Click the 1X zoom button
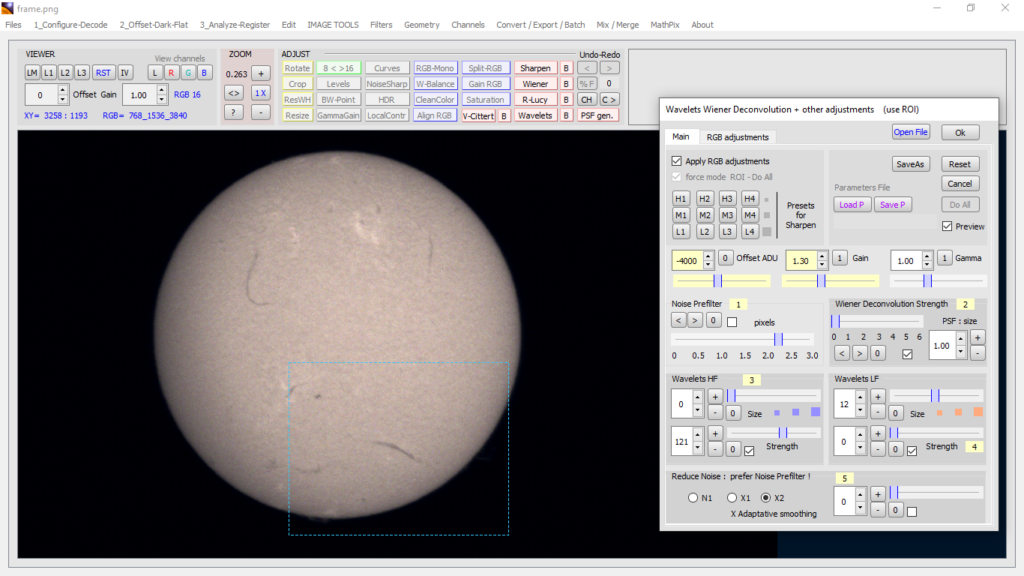This screenshot has width=1024, height=576. [261, 93]
